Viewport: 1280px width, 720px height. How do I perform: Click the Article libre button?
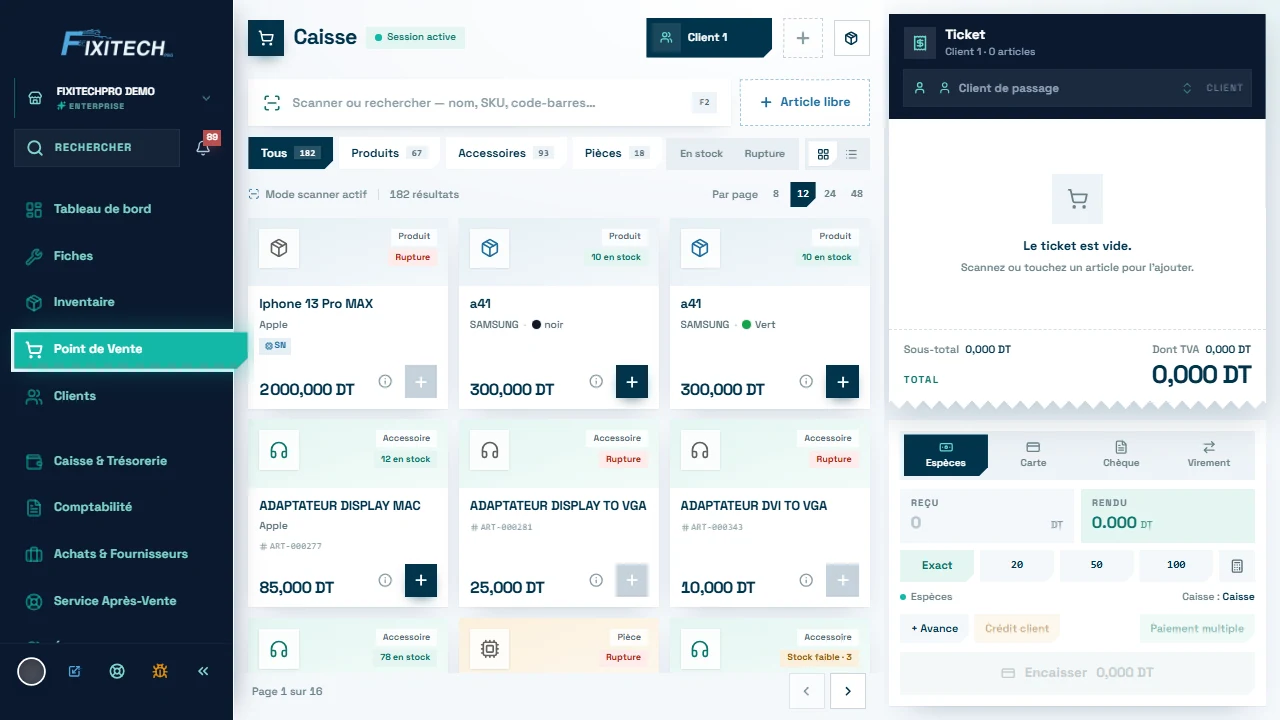tap(805, 102)
